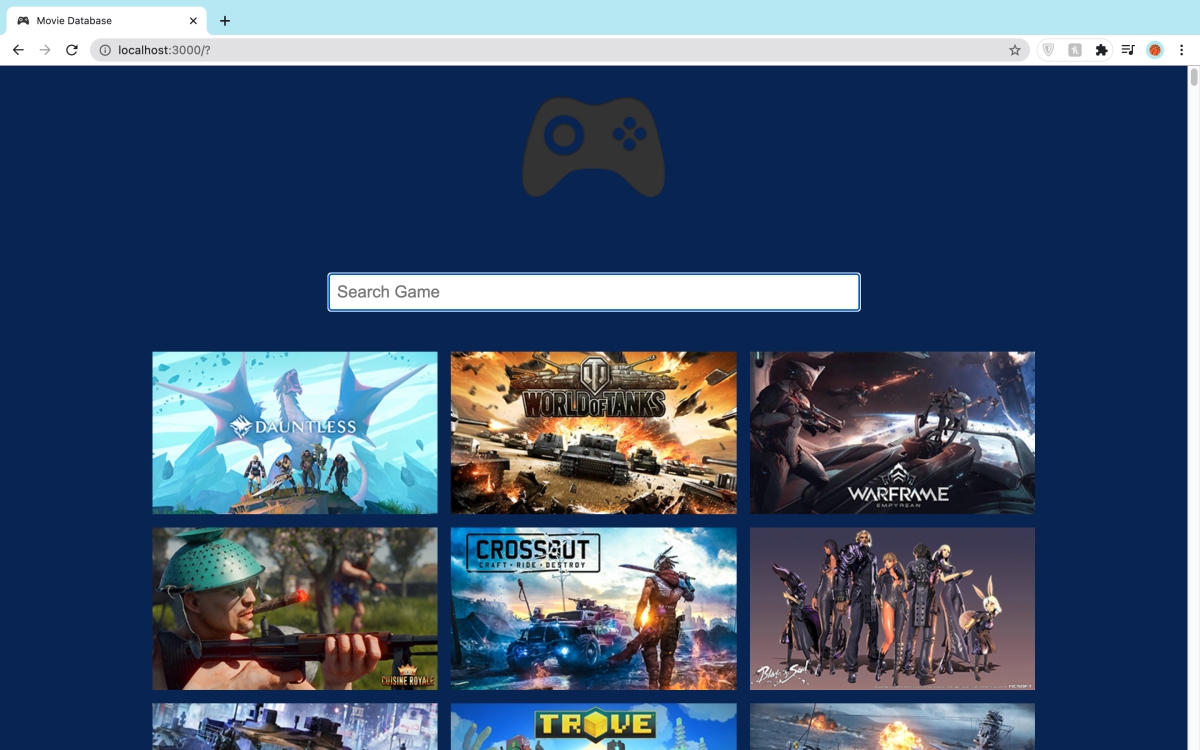Click the localhost:3000 address bar
This screenshot has width=1200, height=750.
tap(560, 50)
